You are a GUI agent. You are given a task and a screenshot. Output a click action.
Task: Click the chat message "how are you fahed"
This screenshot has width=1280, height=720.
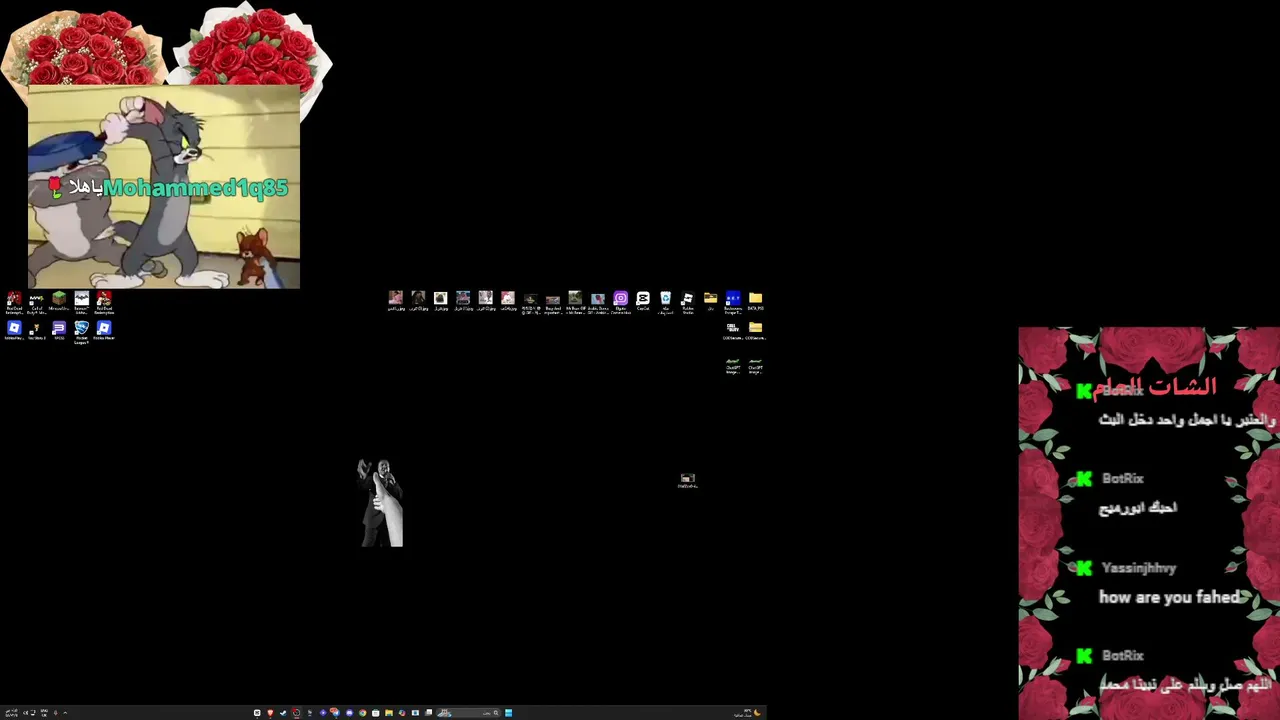pyautogui.click(x=1170, y=597)
